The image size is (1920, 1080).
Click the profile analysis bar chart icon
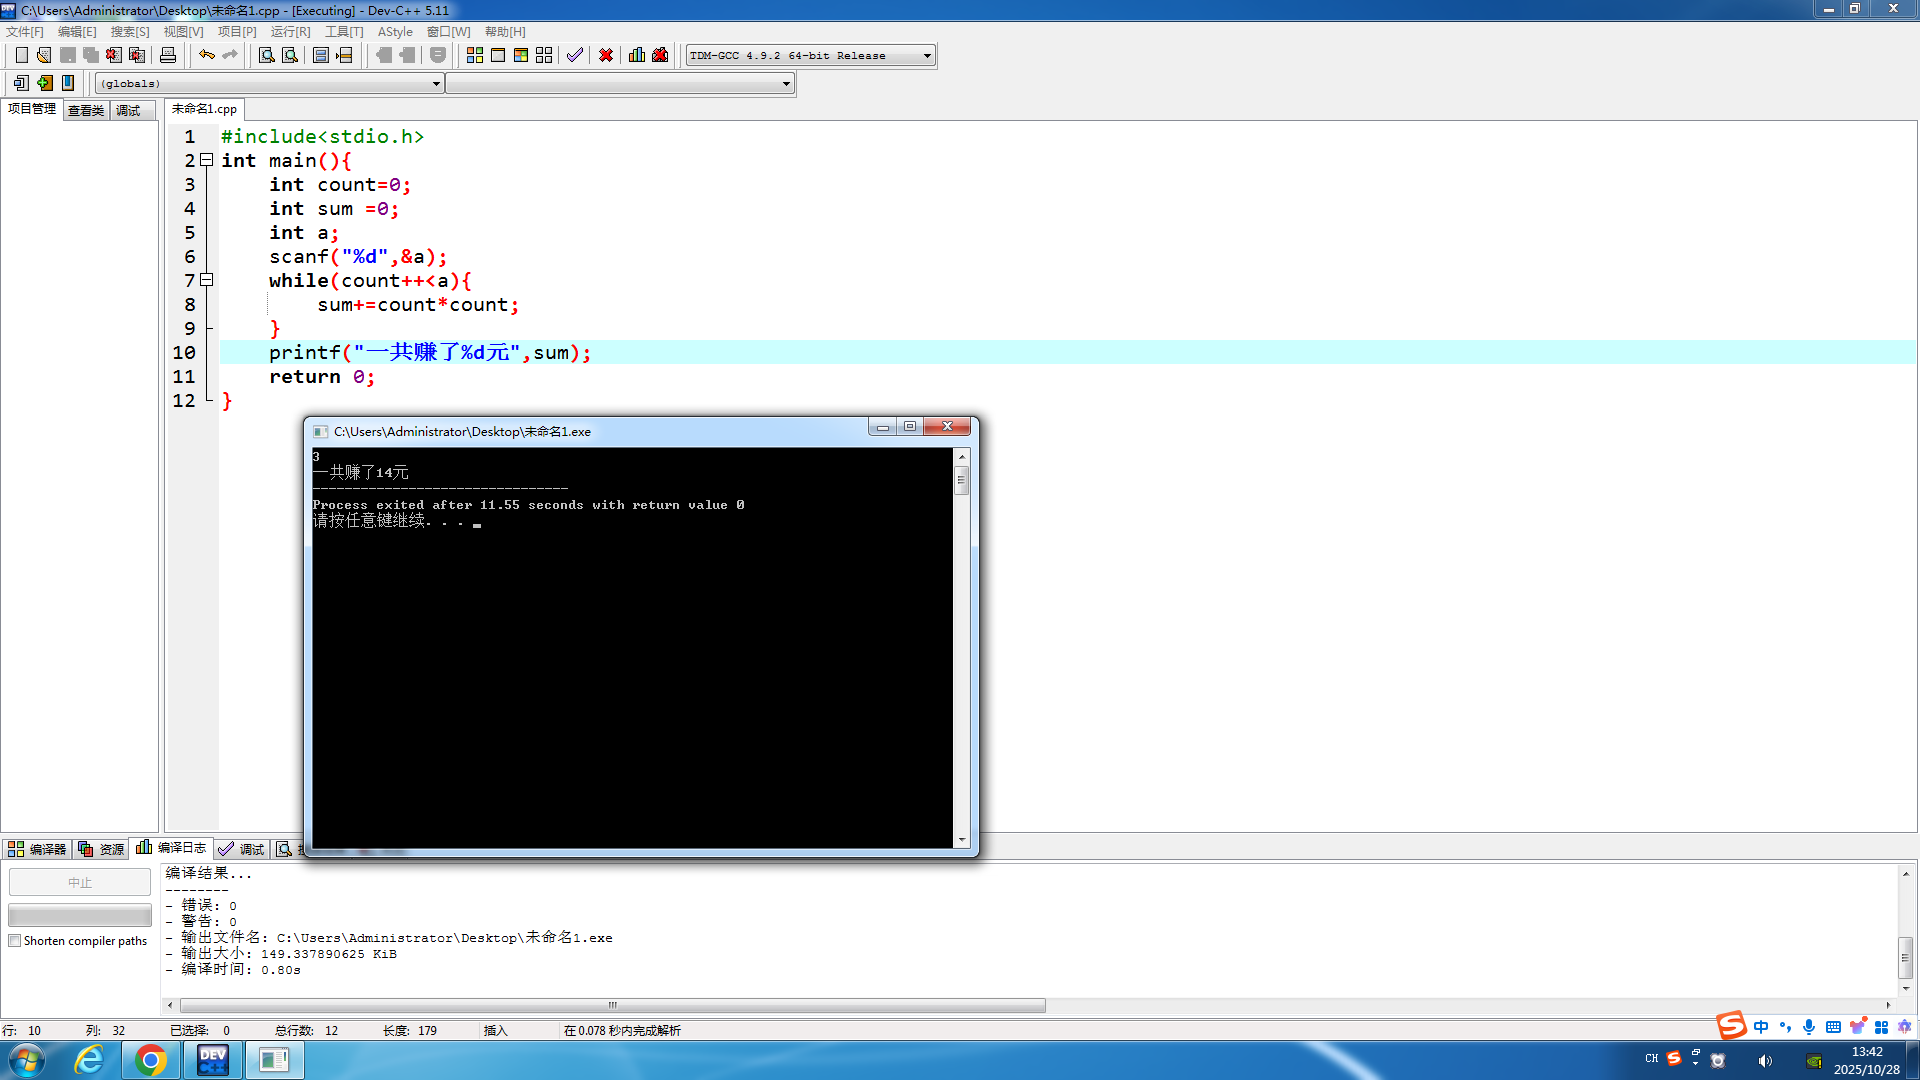point(637,55)
